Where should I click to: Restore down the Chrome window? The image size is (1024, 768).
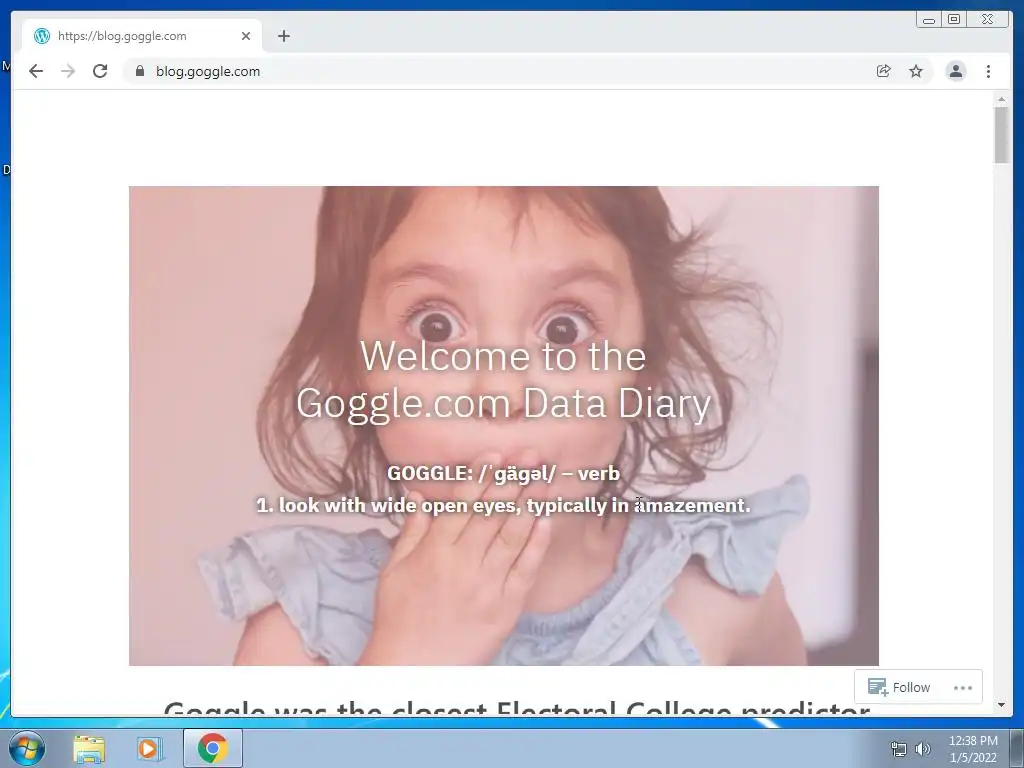pyautogui.click(x=954, y=20)
